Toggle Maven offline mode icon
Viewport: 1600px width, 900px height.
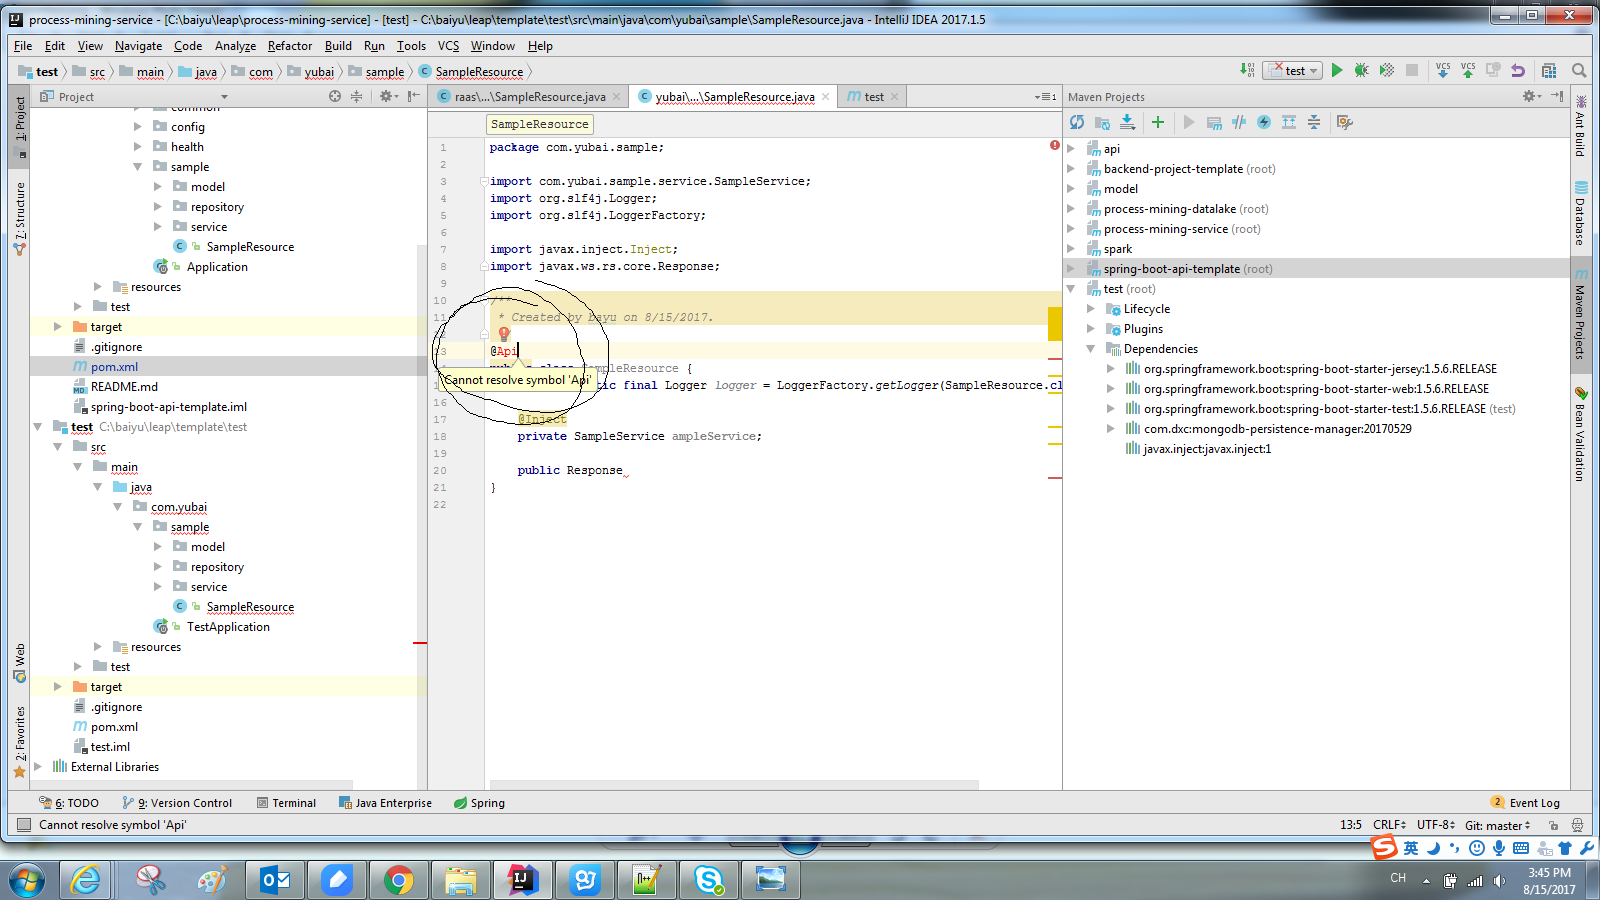tap(1239, 122)
